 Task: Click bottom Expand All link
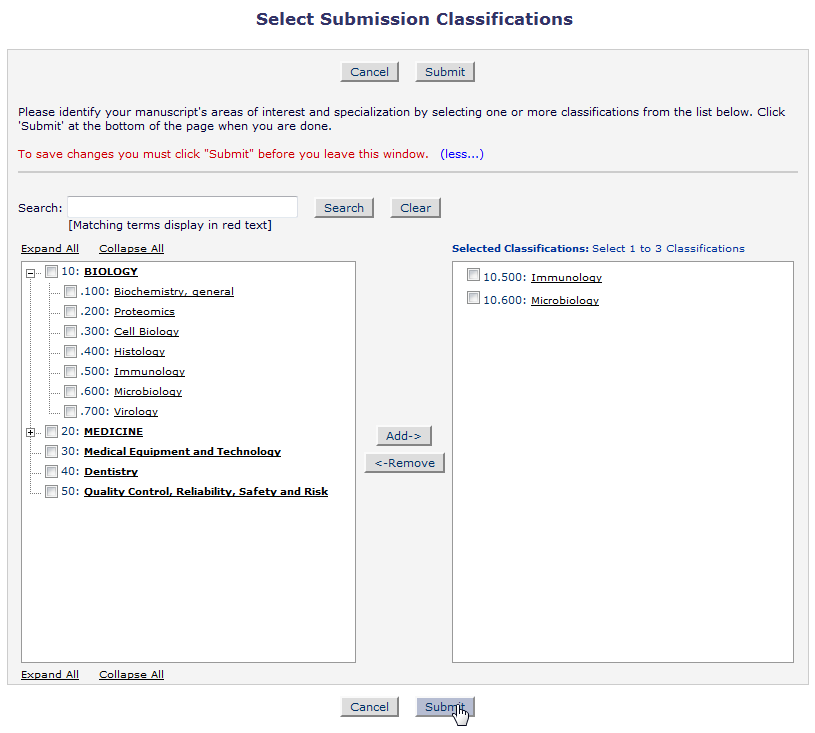[50, 674]
